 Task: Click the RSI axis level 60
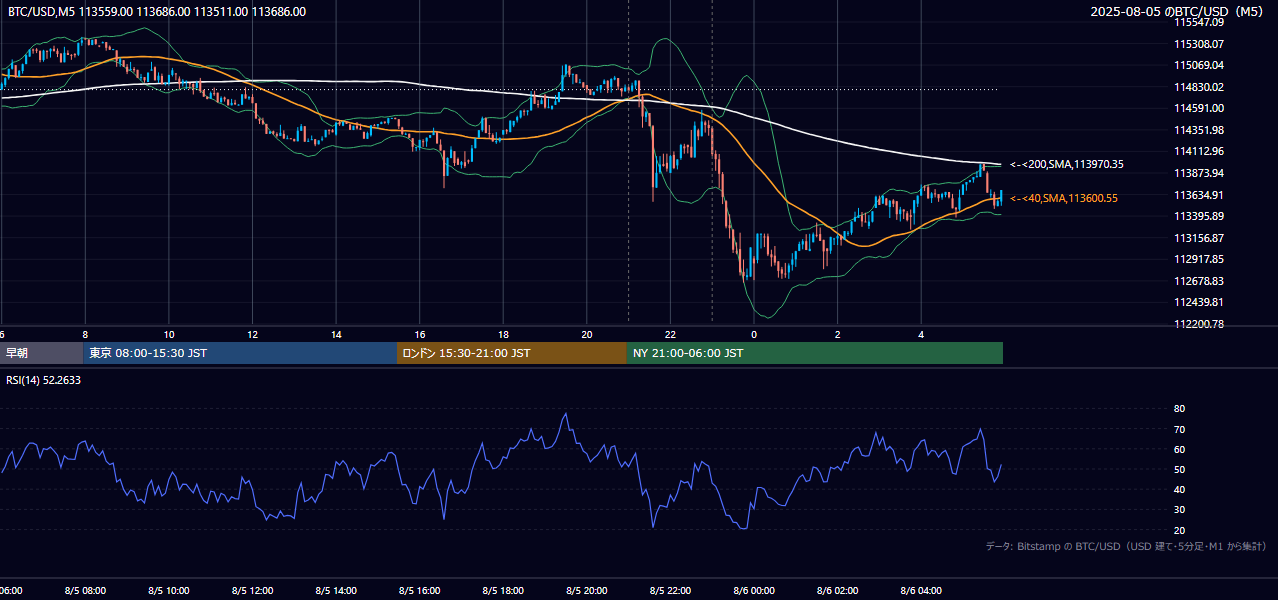point(1179,449)
